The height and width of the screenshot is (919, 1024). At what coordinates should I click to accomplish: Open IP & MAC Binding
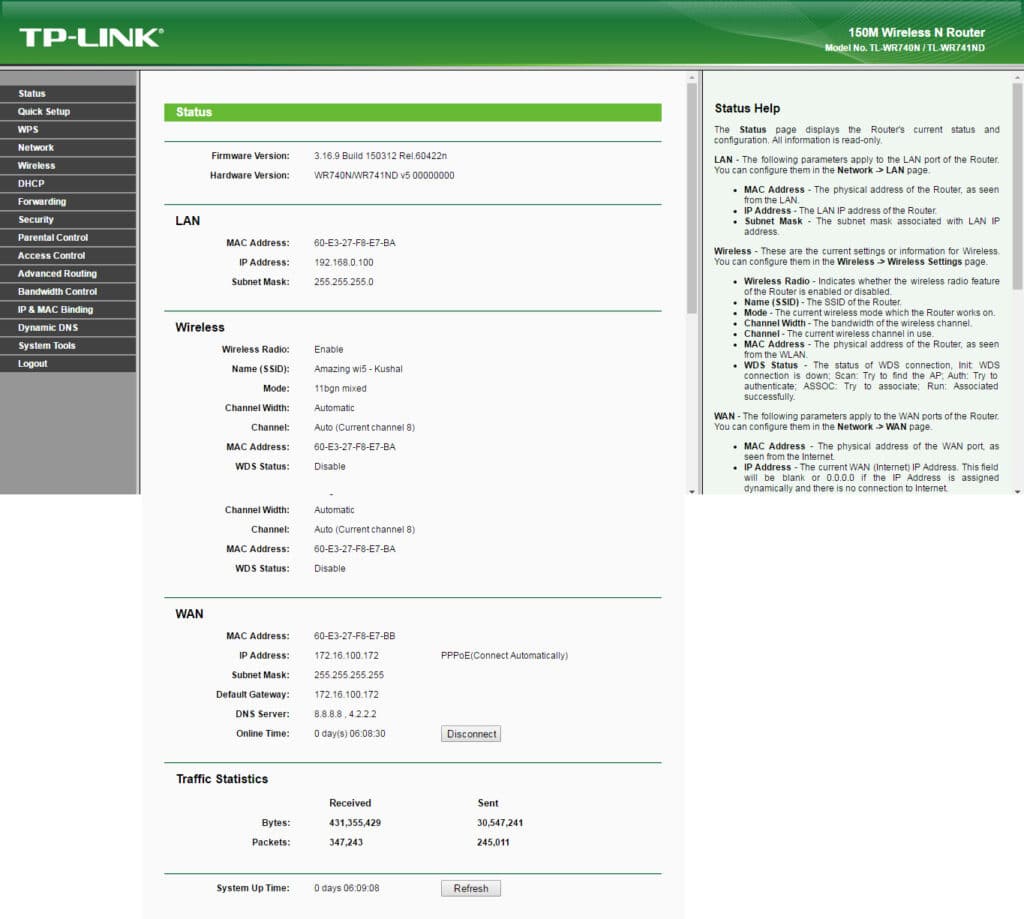[x=68, y=309]
